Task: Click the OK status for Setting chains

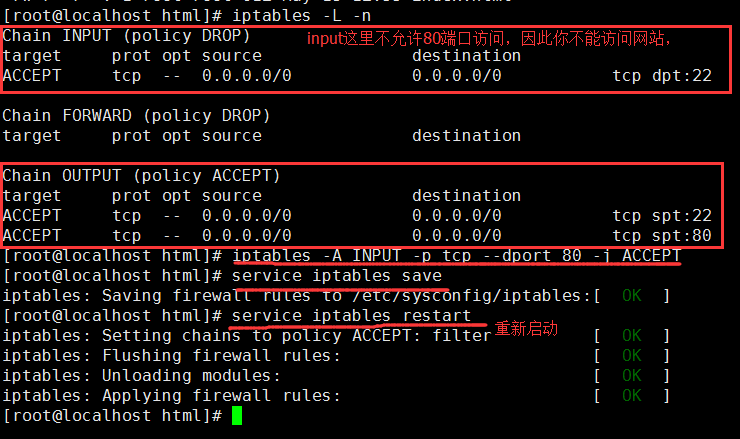Action: click(x=632, y=336)
